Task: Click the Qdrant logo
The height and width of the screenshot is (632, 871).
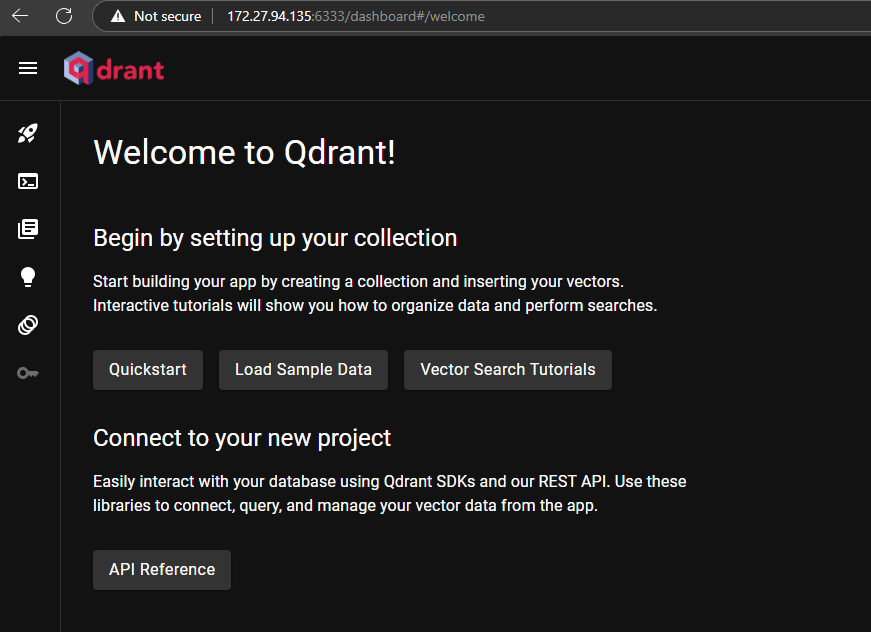Action: (114, 68)
